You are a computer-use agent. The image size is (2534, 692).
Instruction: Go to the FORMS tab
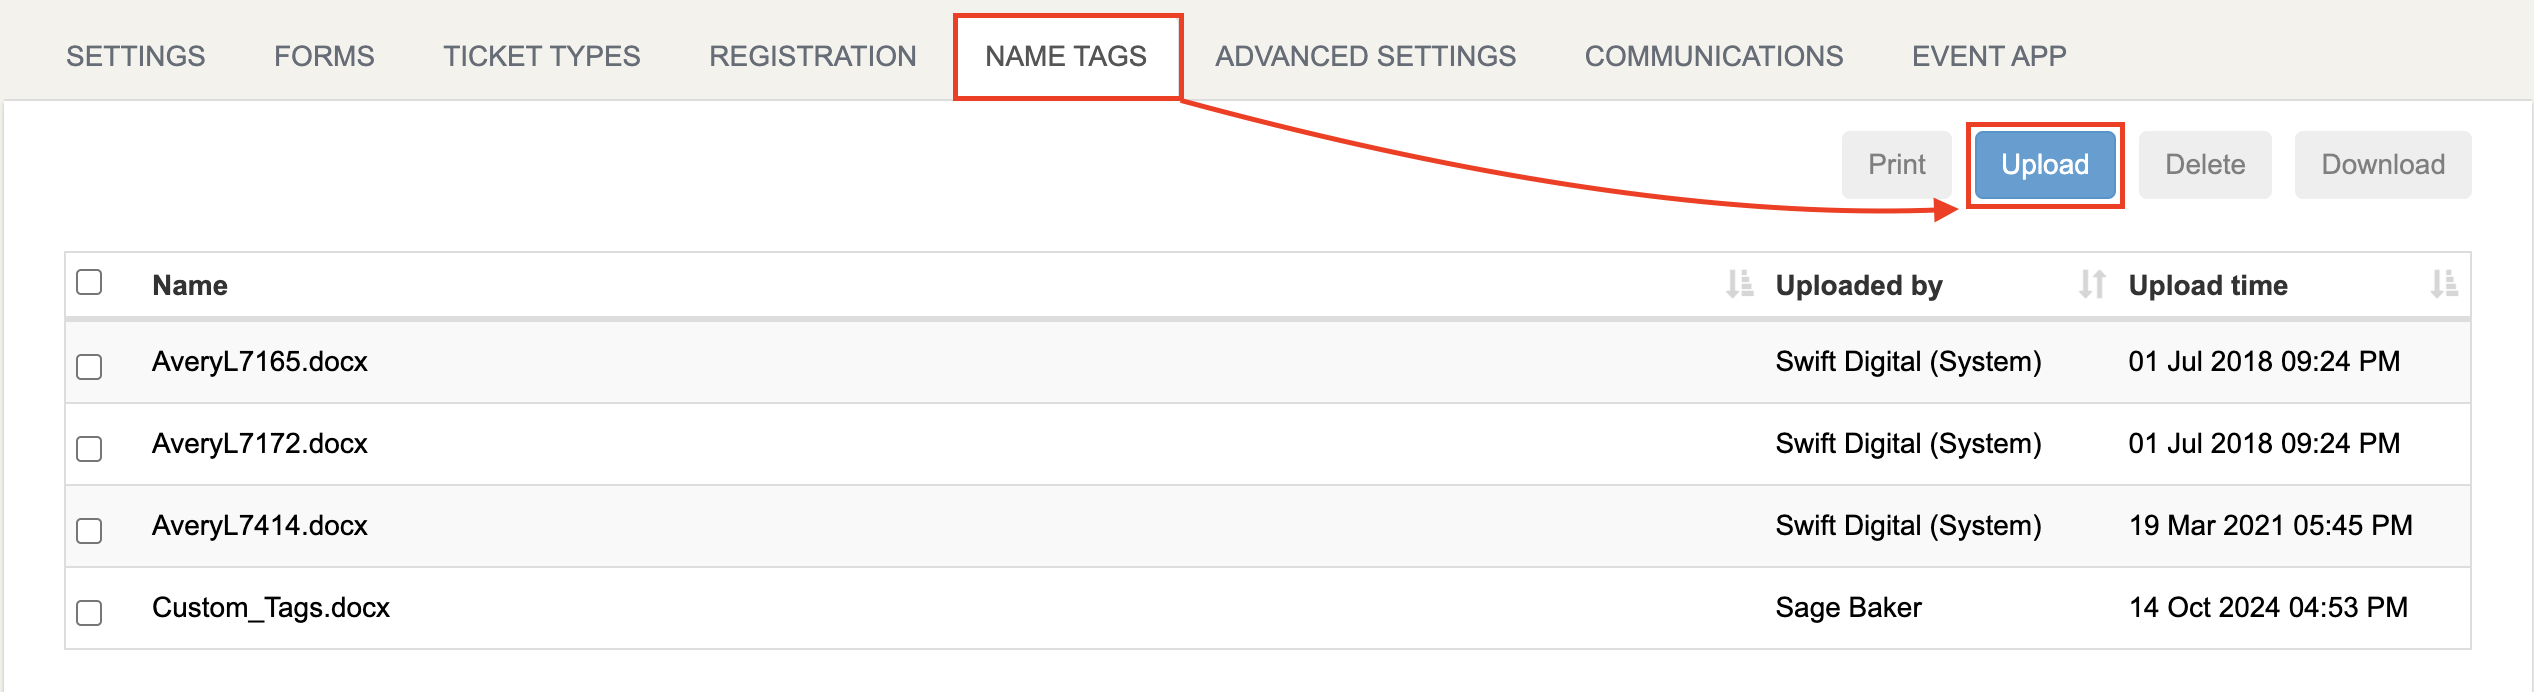(x=324, y=56)
